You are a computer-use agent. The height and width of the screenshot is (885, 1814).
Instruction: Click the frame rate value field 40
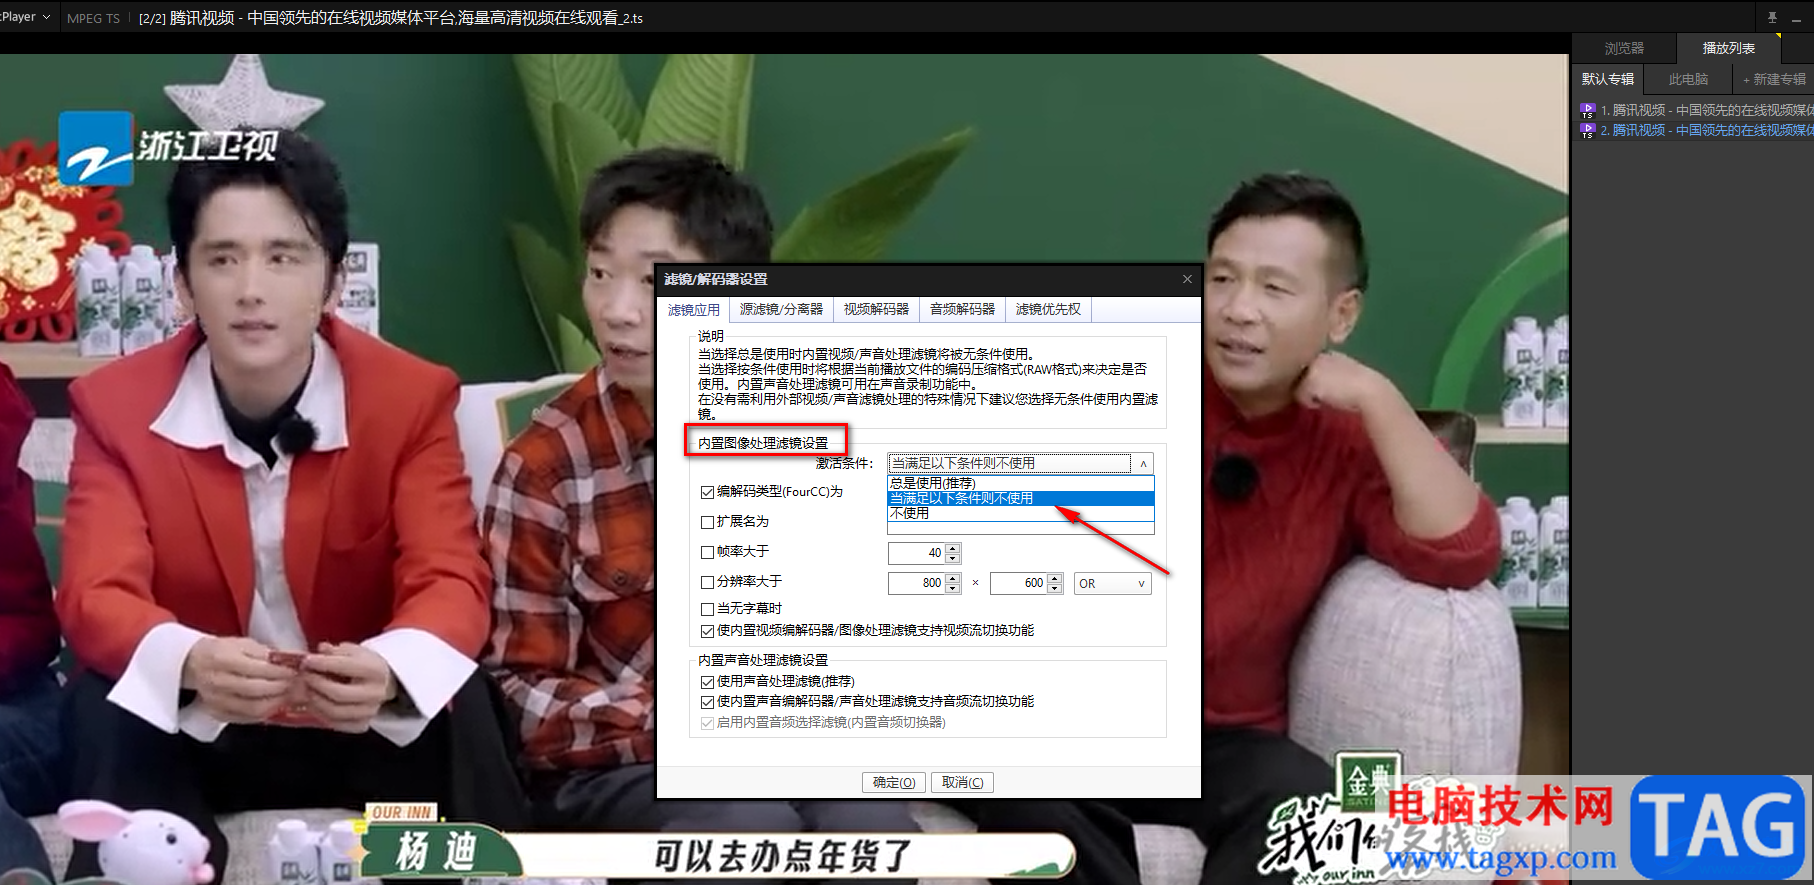pos(917,553)
